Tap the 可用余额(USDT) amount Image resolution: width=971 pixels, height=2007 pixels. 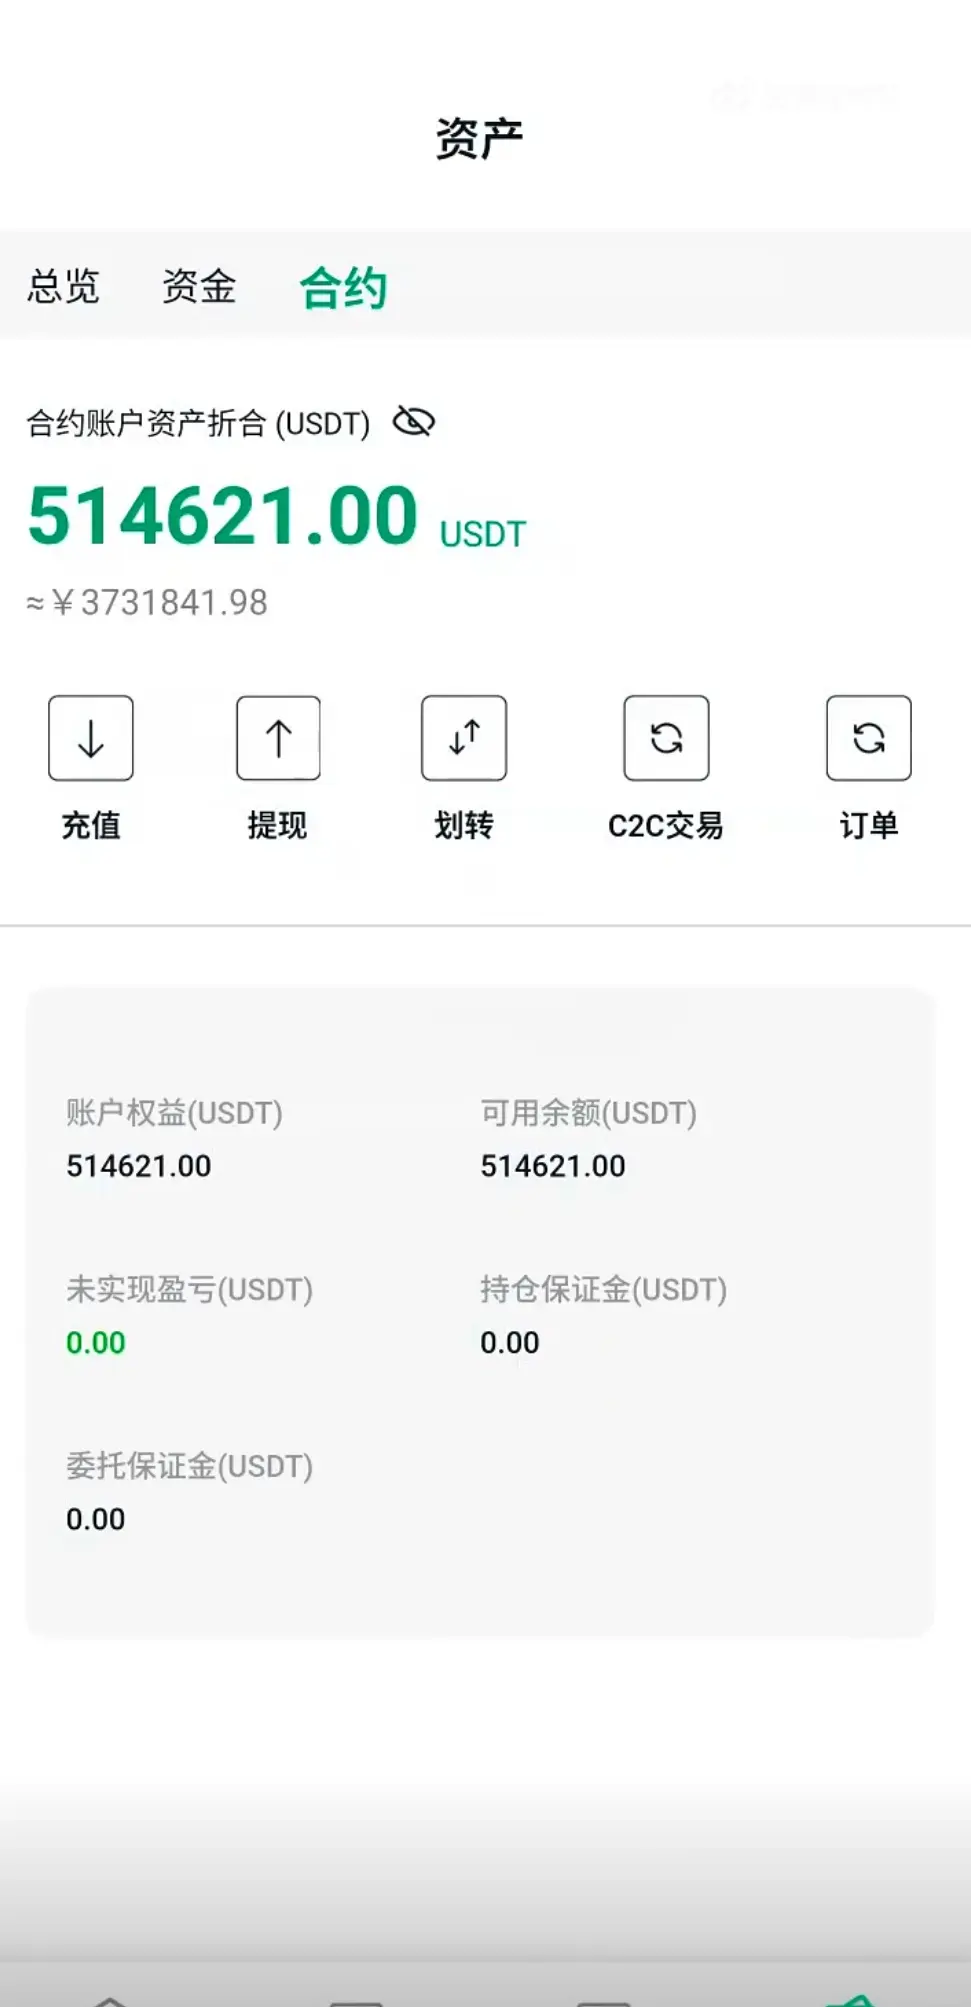click(553, 1166)
